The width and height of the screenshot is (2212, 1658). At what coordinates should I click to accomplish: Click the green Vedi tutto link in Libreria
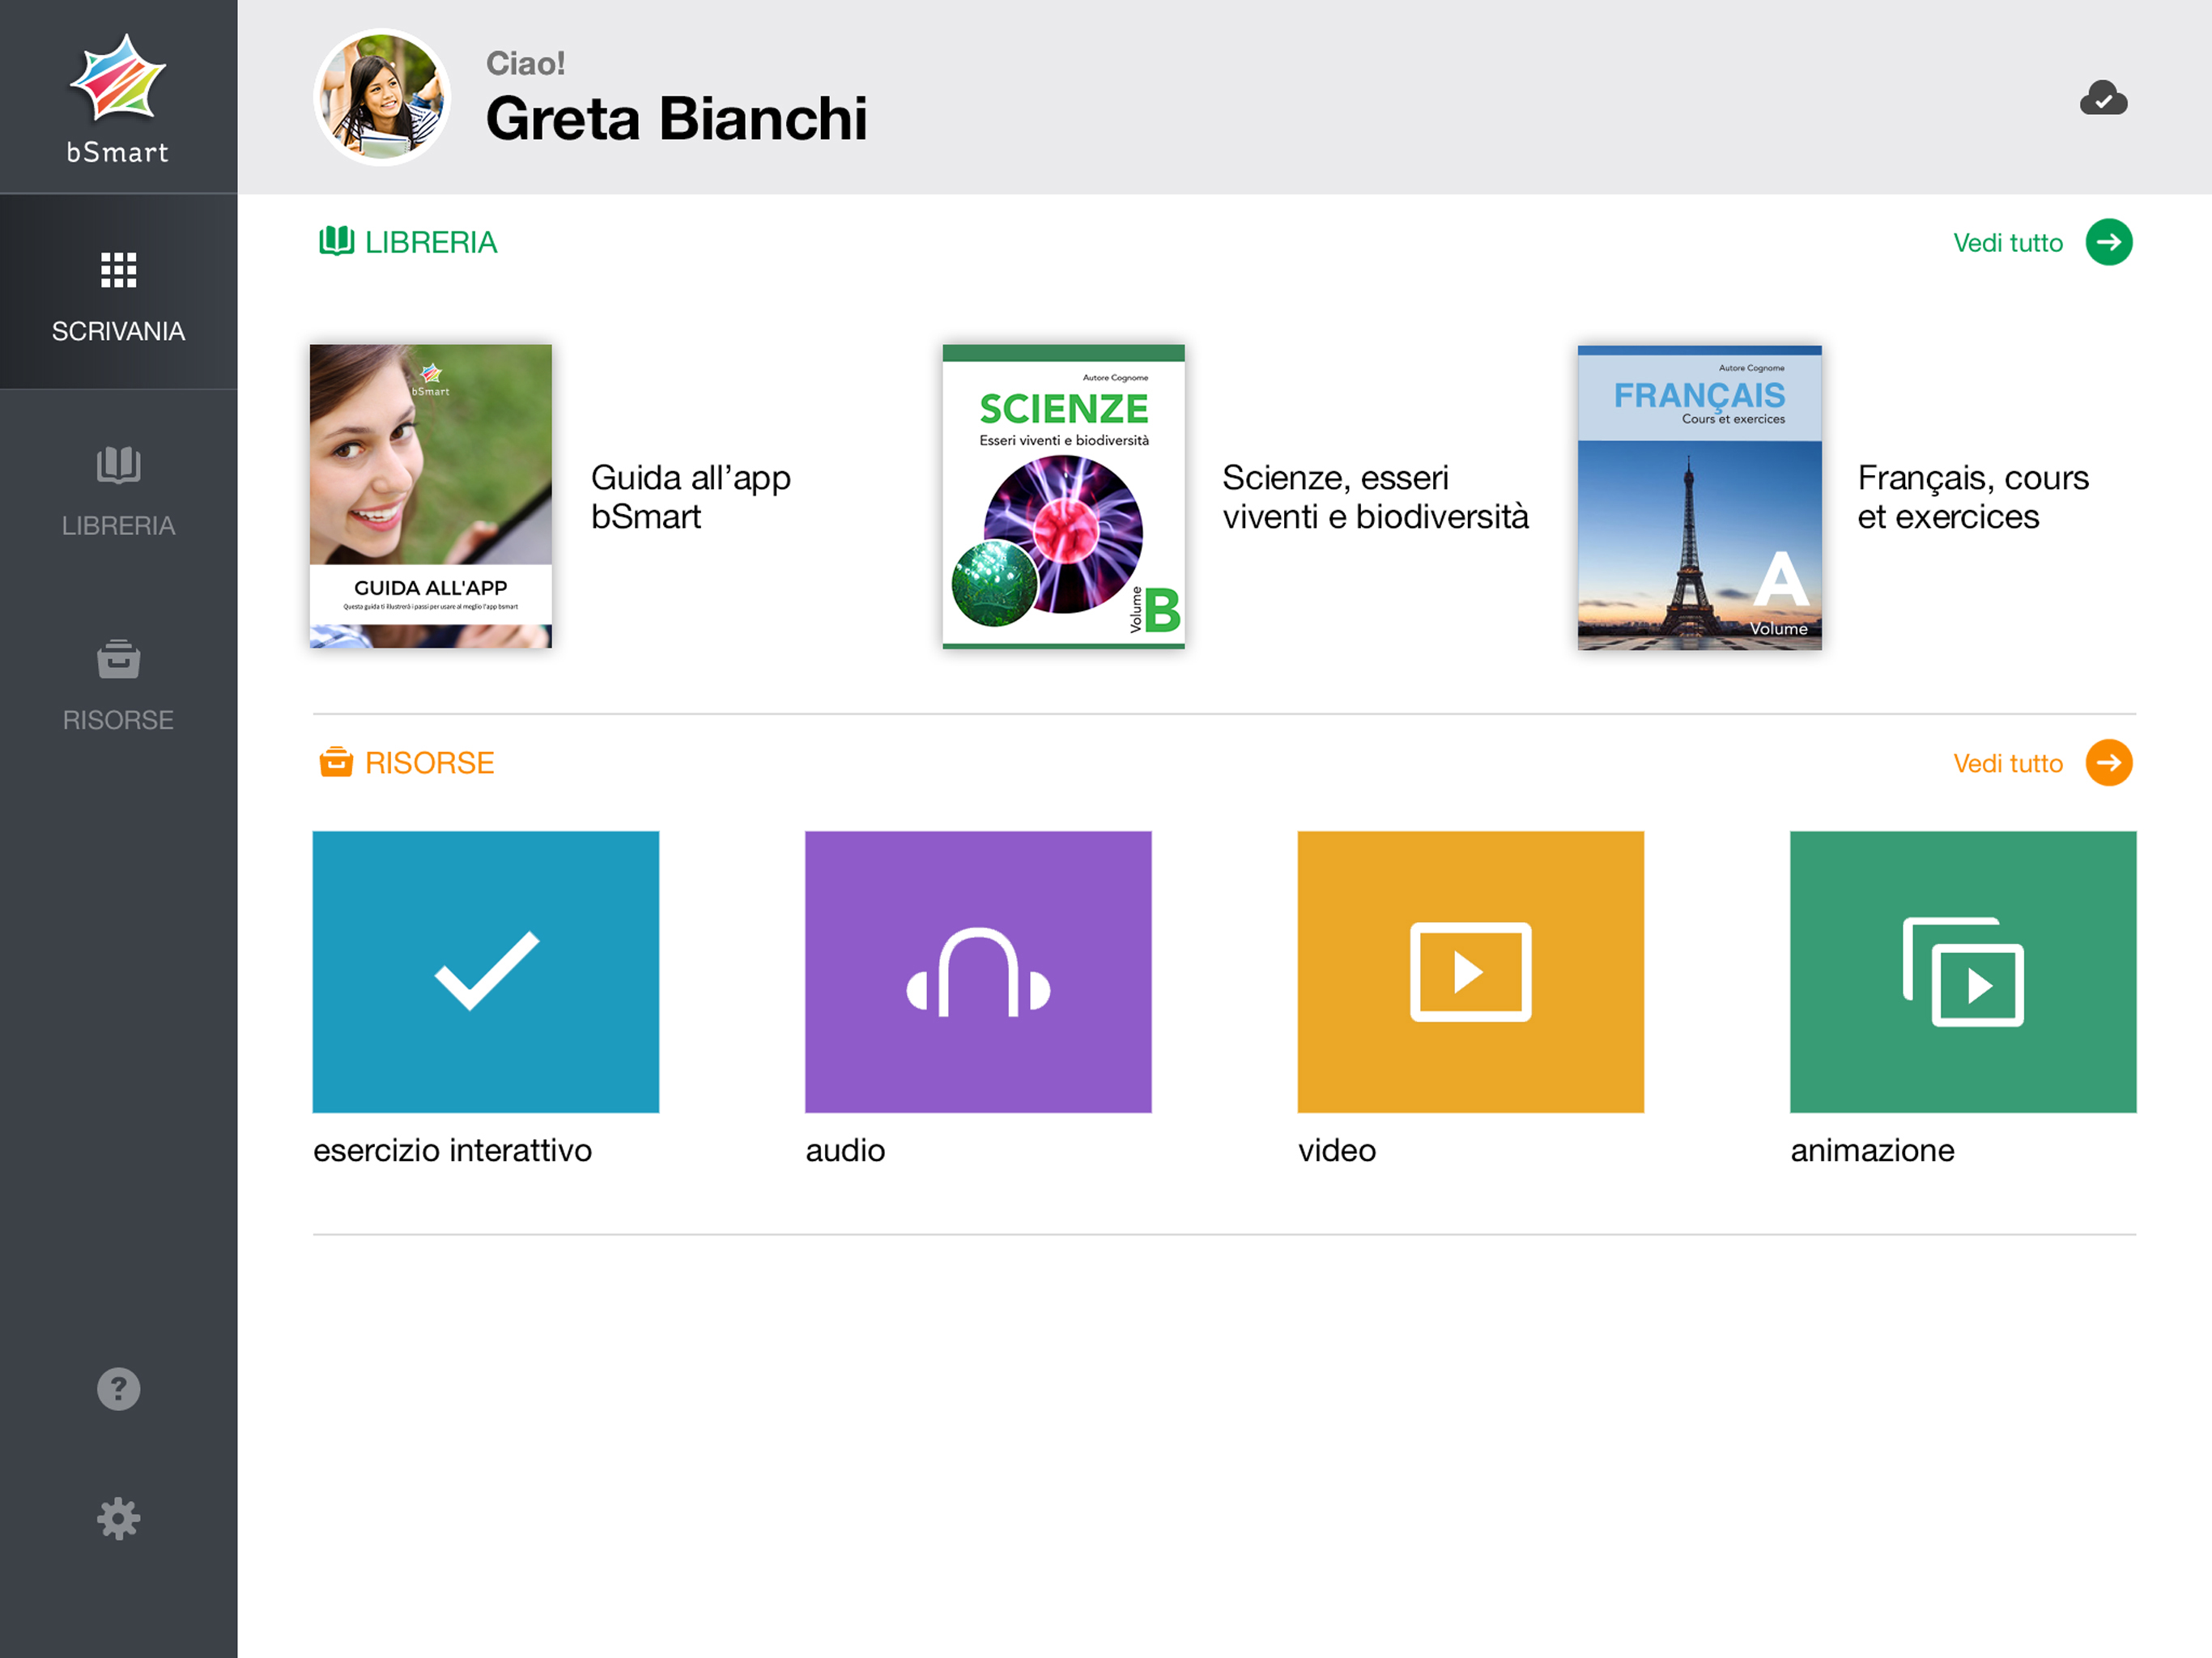click(x=2007, y=243)
